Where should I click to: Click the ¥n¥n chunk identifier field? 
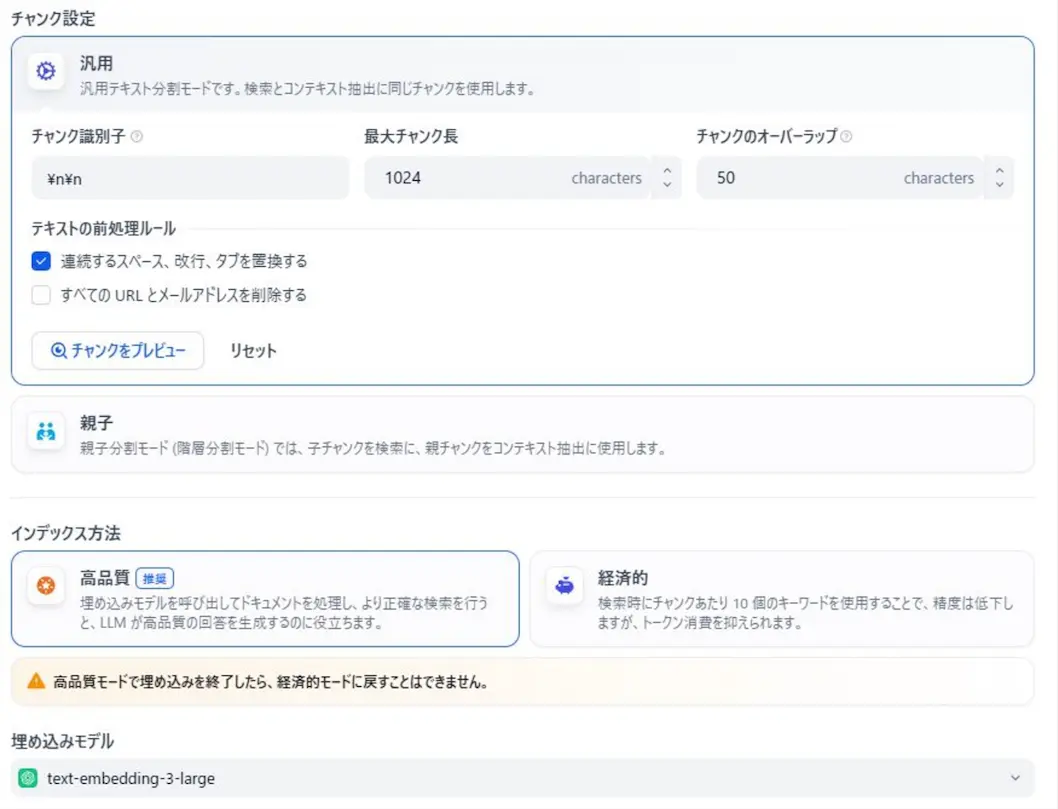tap(190, 177)
